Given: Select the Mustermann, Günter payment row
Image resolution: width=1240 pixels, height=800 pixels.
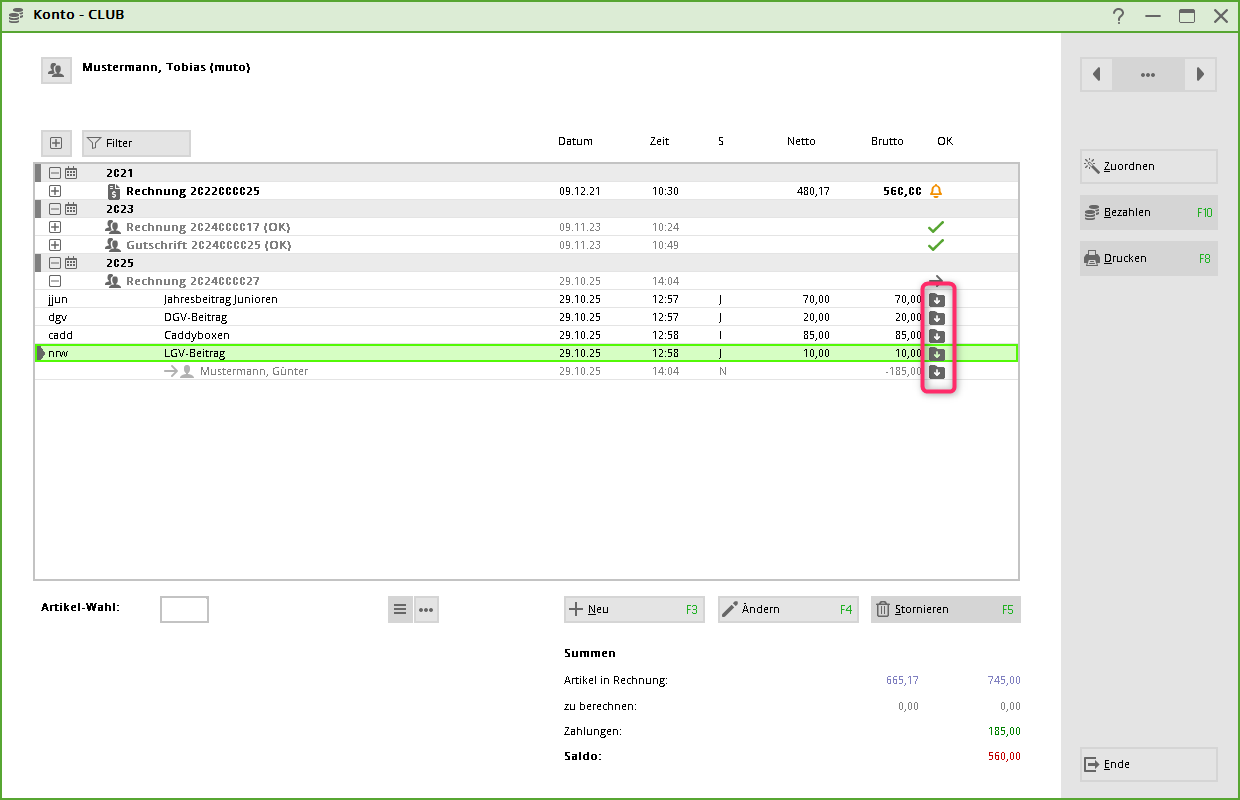Looking at the screenshot, I should [x=254, y=371].
